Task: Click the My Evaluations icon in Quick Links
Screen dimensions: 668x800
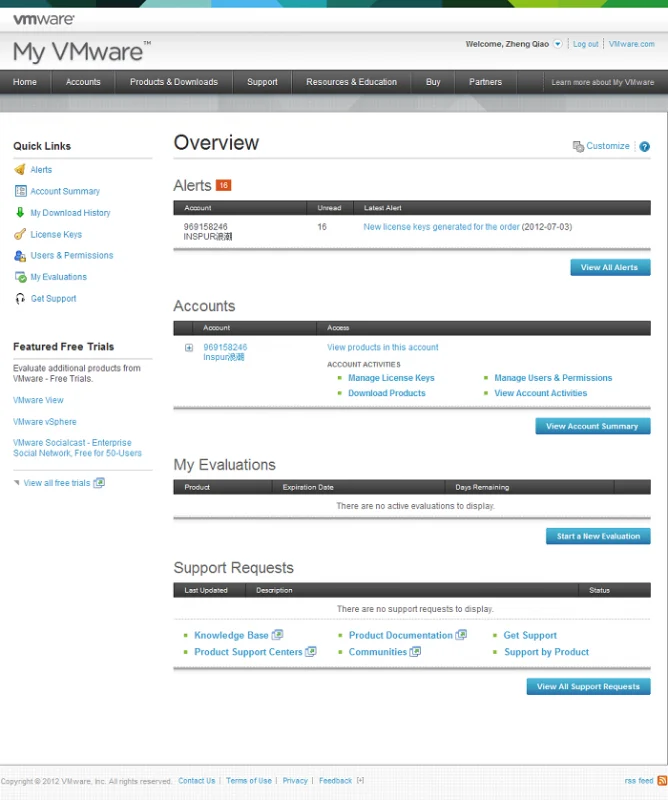Action: [20, 277]
